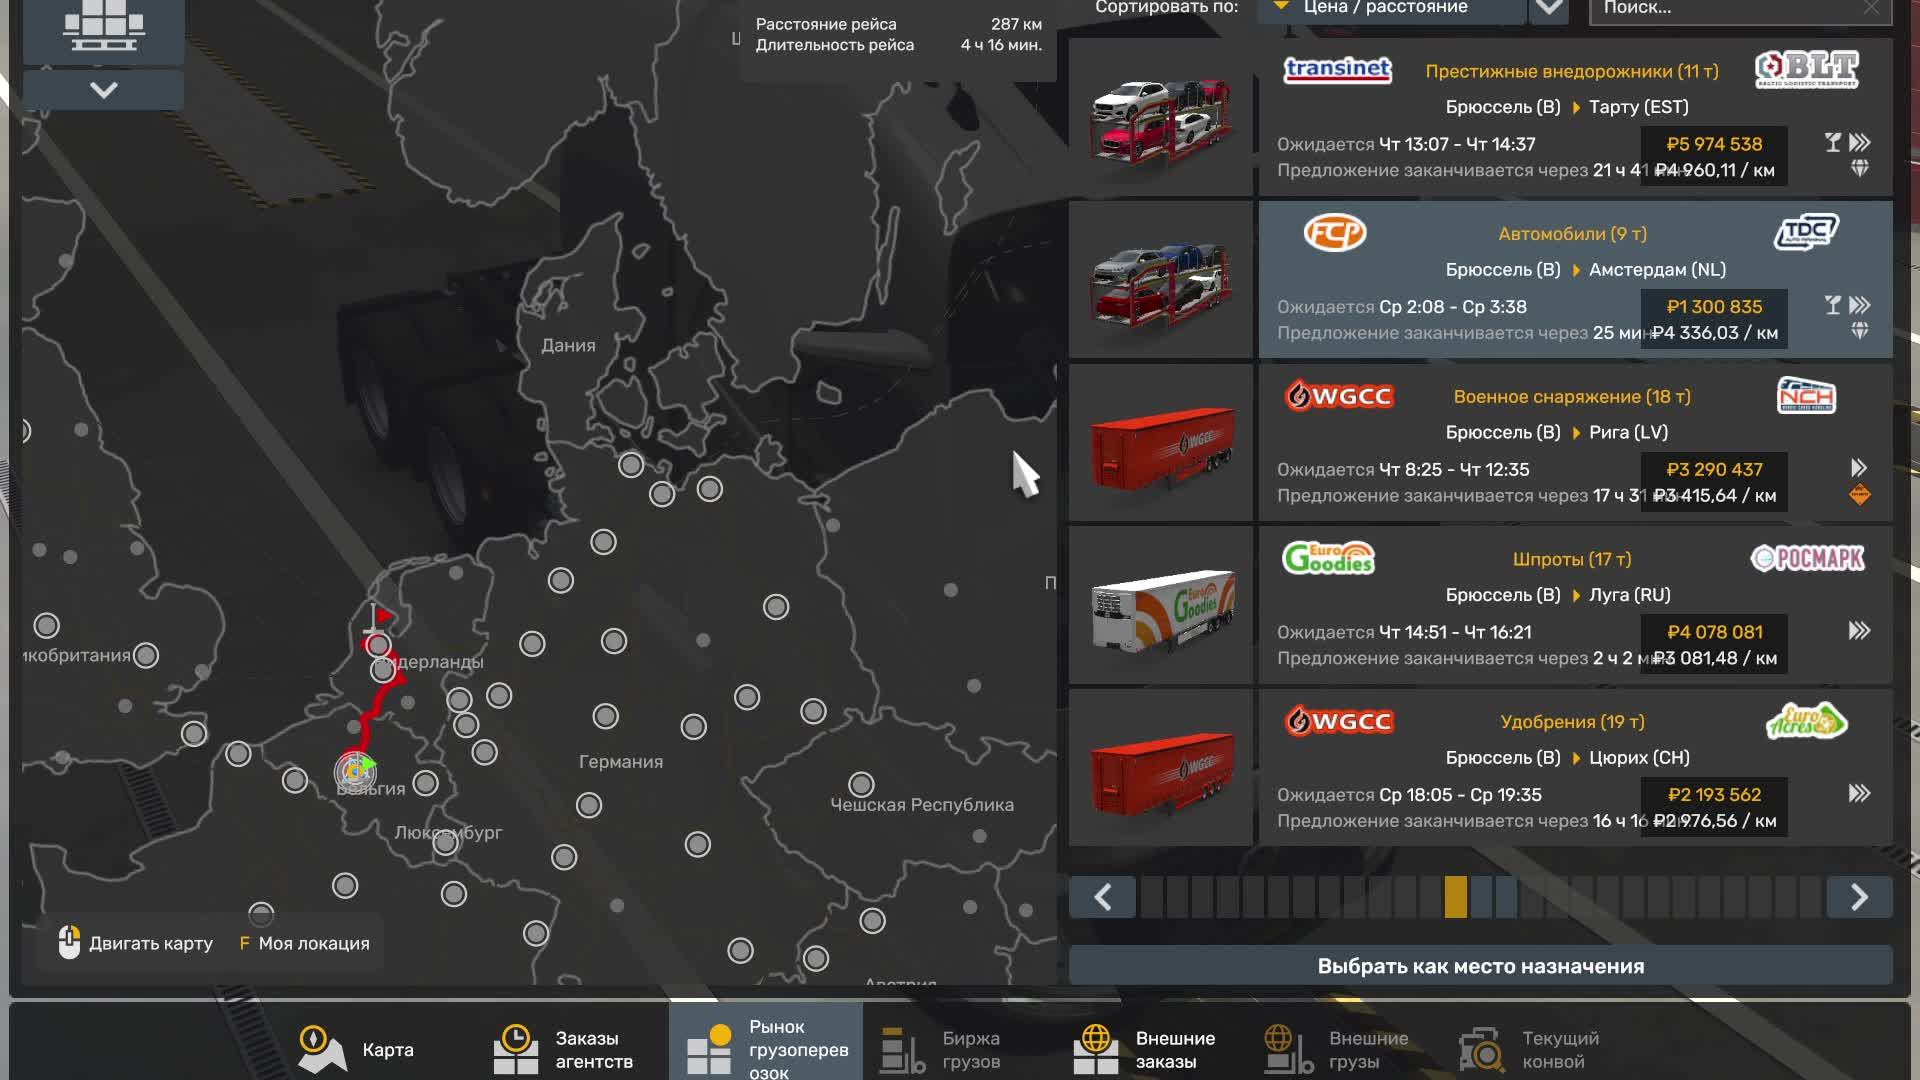This screenshot has width=1920, height=1080.
Task: Click the urgency arrows icon on Tartu job
Action: tap(1860, 143)
